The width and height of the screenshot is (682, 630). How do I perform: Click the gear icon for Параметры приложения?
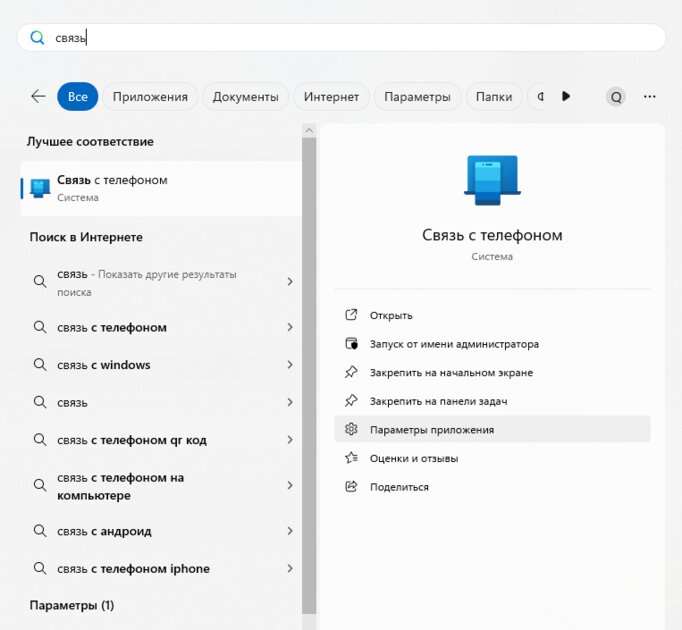click(x=351, y=429)
